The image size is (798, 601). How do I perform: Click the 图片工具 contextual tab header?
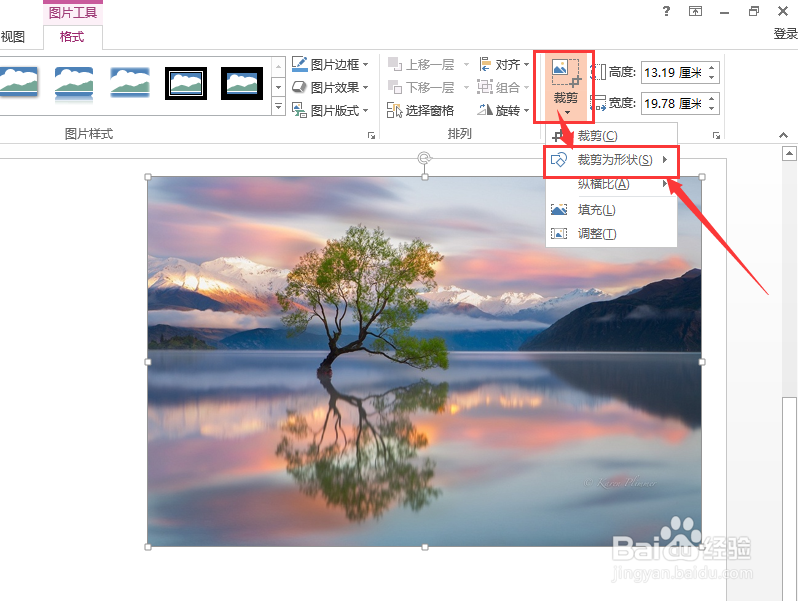pyautogui.click(x=73, y=13)
